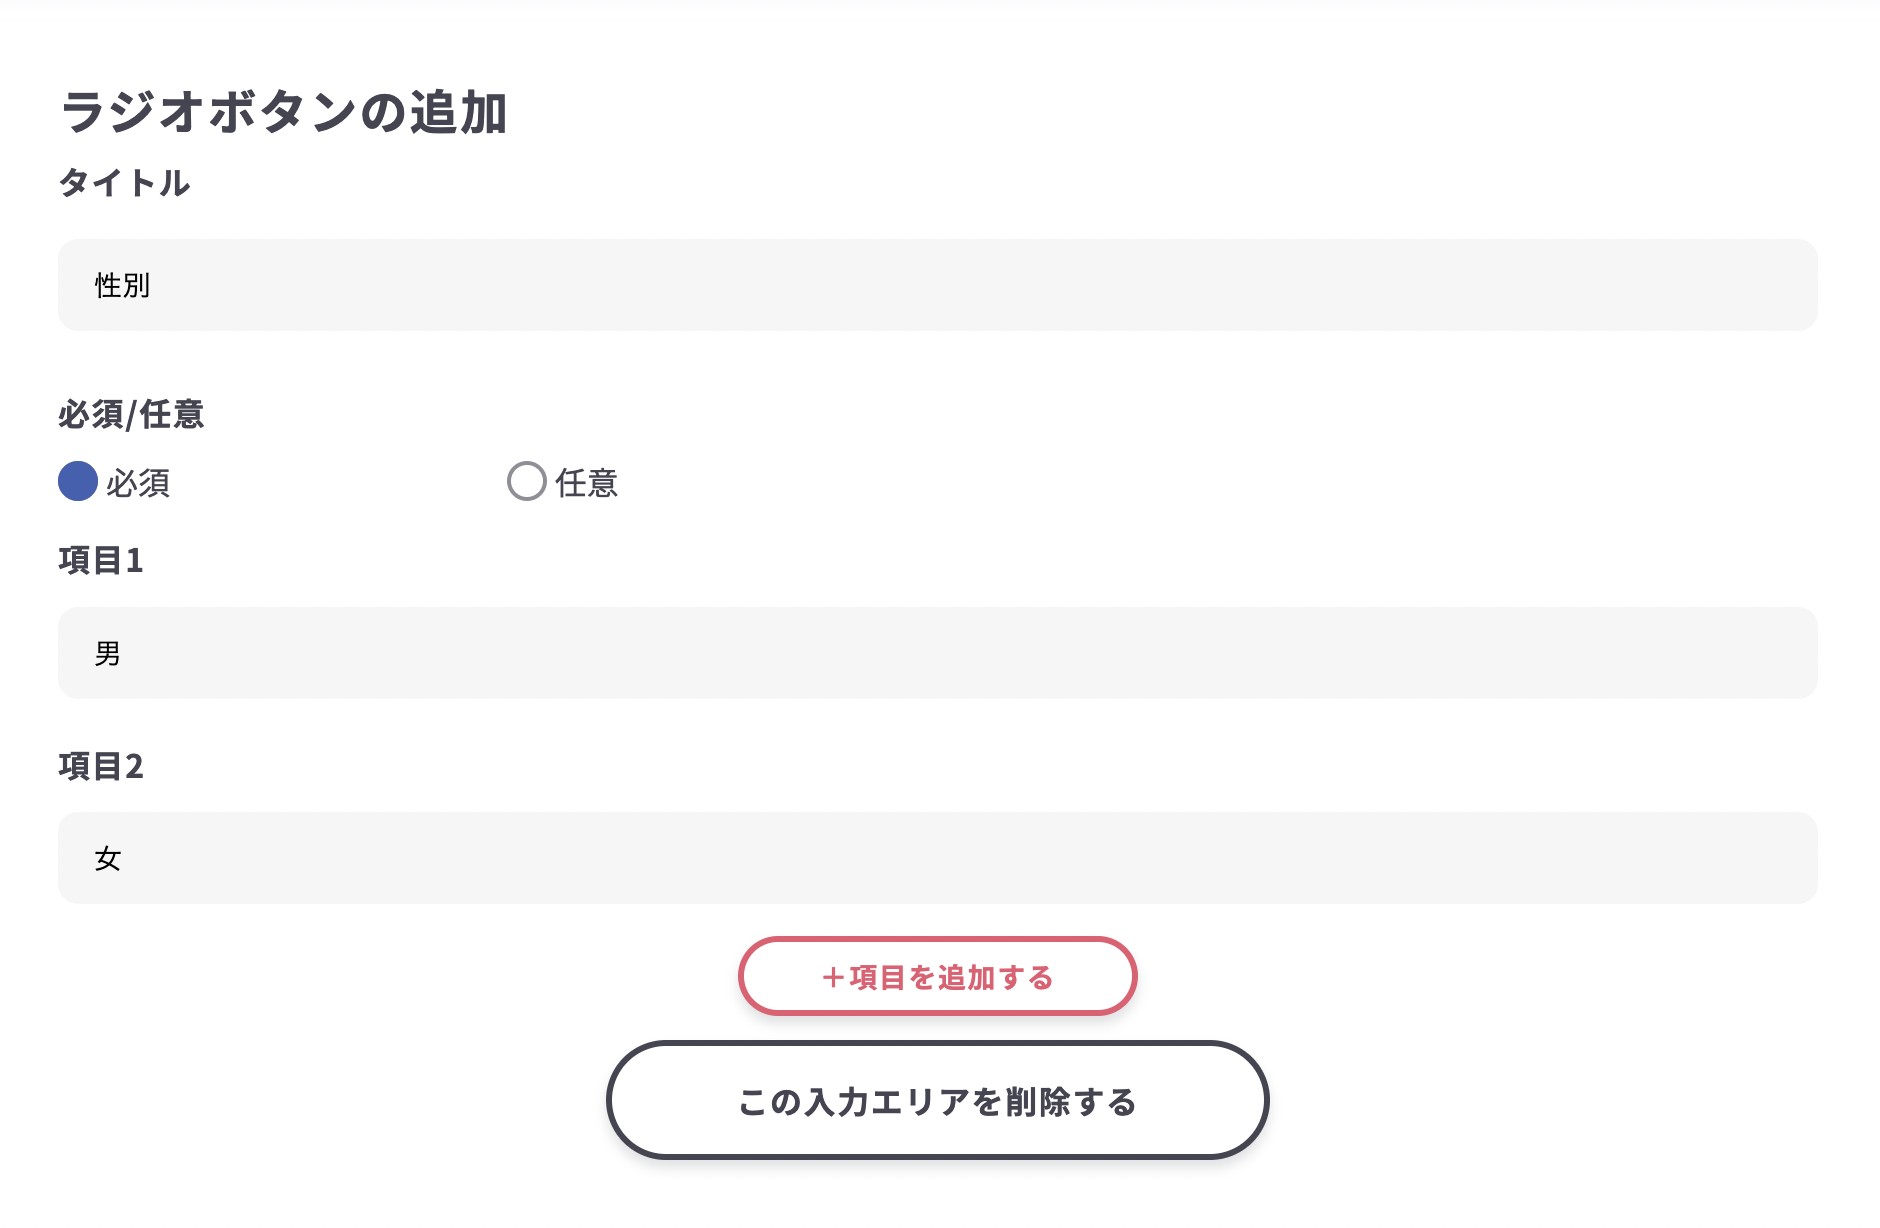The width and height of the screenshot is (1880, 1228).
Task: Focus the 項目2 input field
Action: point(937,858)
